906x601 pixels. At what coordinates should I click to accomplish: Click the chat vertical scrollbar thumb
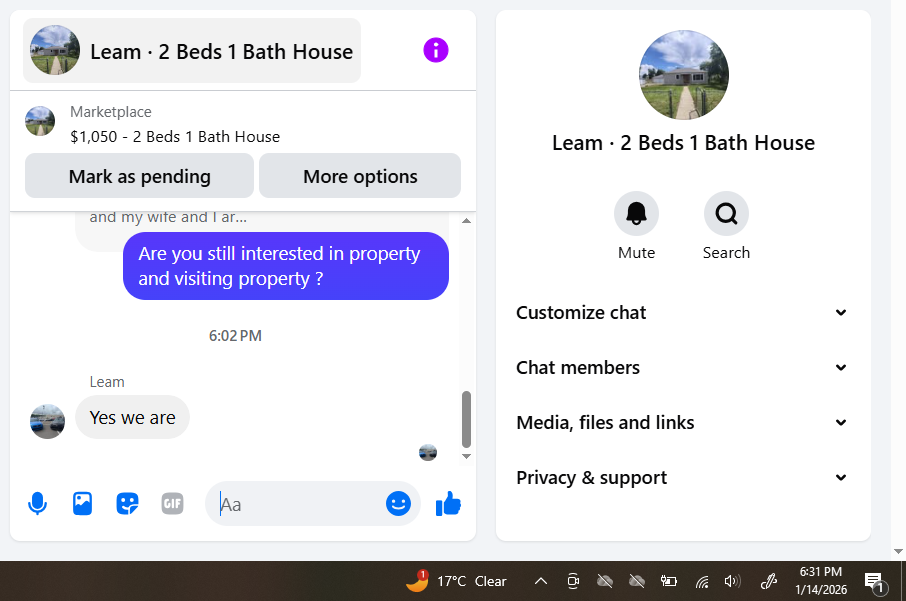(x=466, y=420)
